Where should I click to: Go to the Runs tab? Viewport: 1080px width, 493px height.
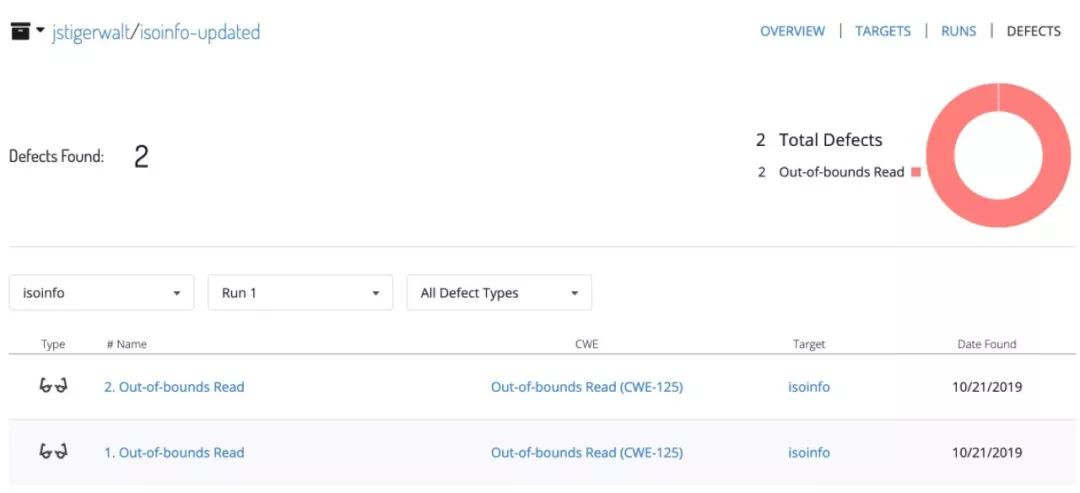958,31
